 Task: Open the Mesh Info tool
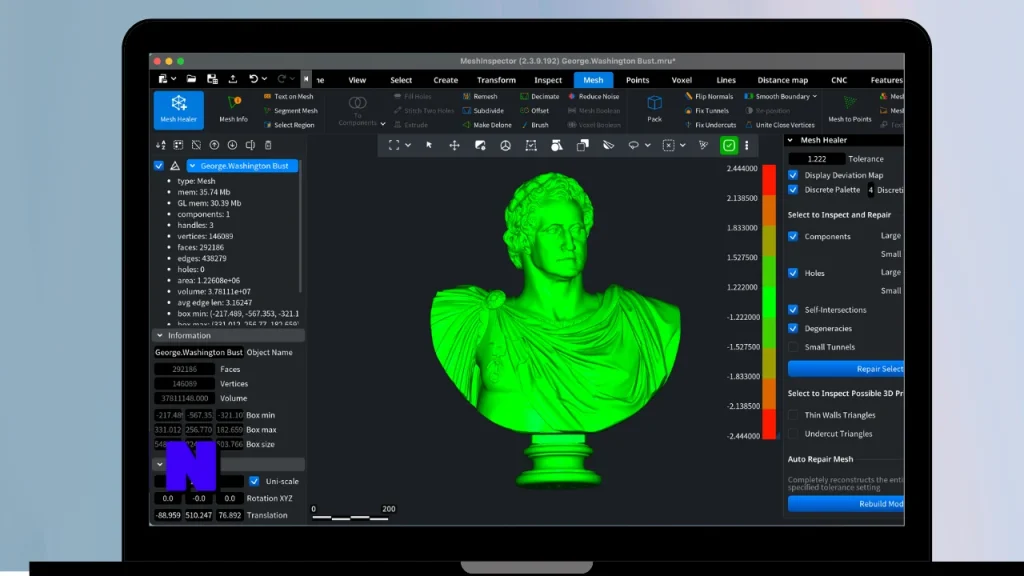[x=233, y=109]
